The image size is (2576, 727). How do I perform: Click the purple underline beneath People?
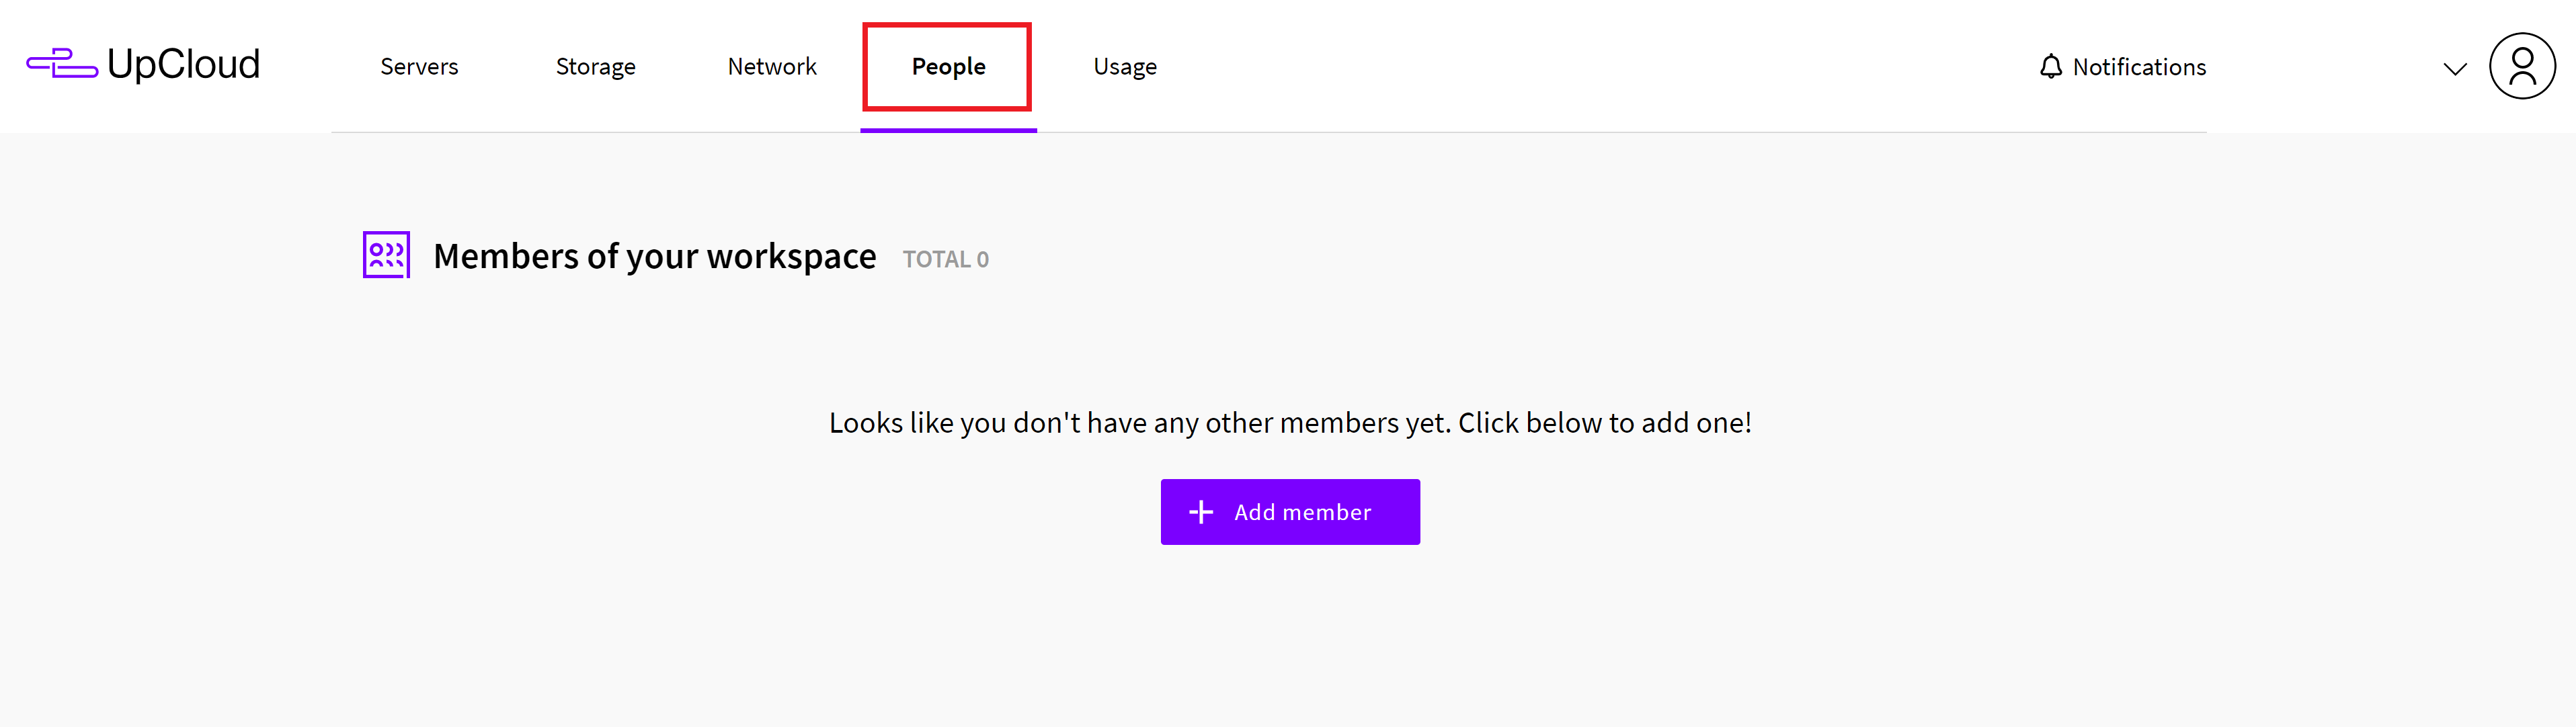(x=948, y=129)
